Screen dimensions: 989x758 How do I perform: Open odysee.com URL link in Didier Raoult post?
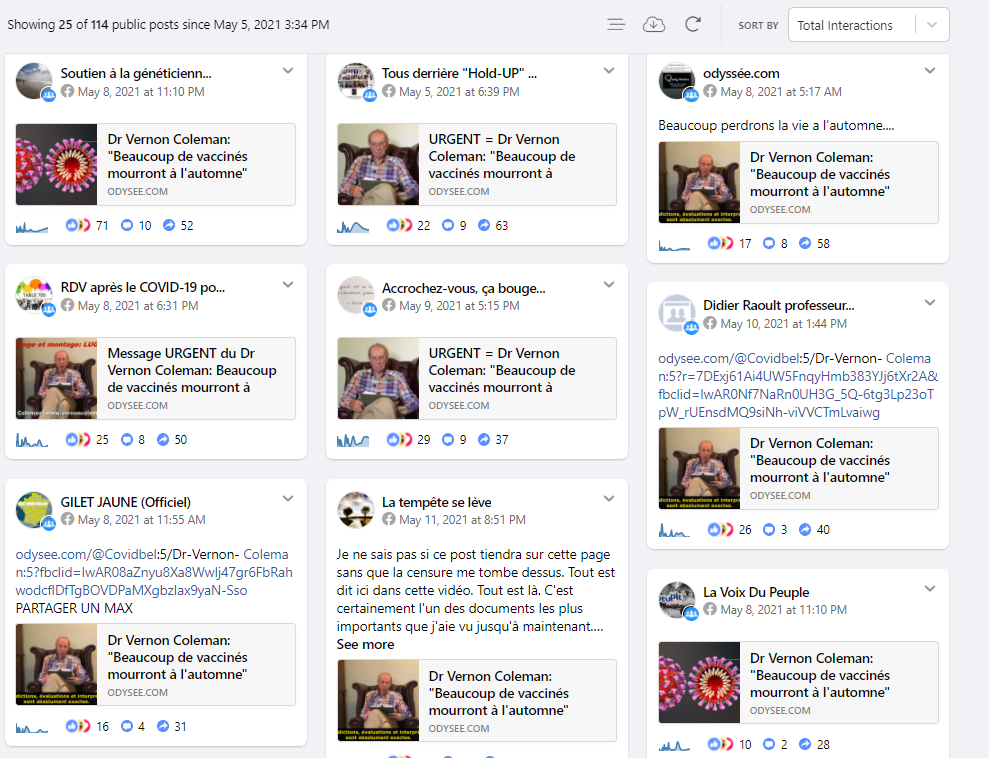click(x=798, y=385)
